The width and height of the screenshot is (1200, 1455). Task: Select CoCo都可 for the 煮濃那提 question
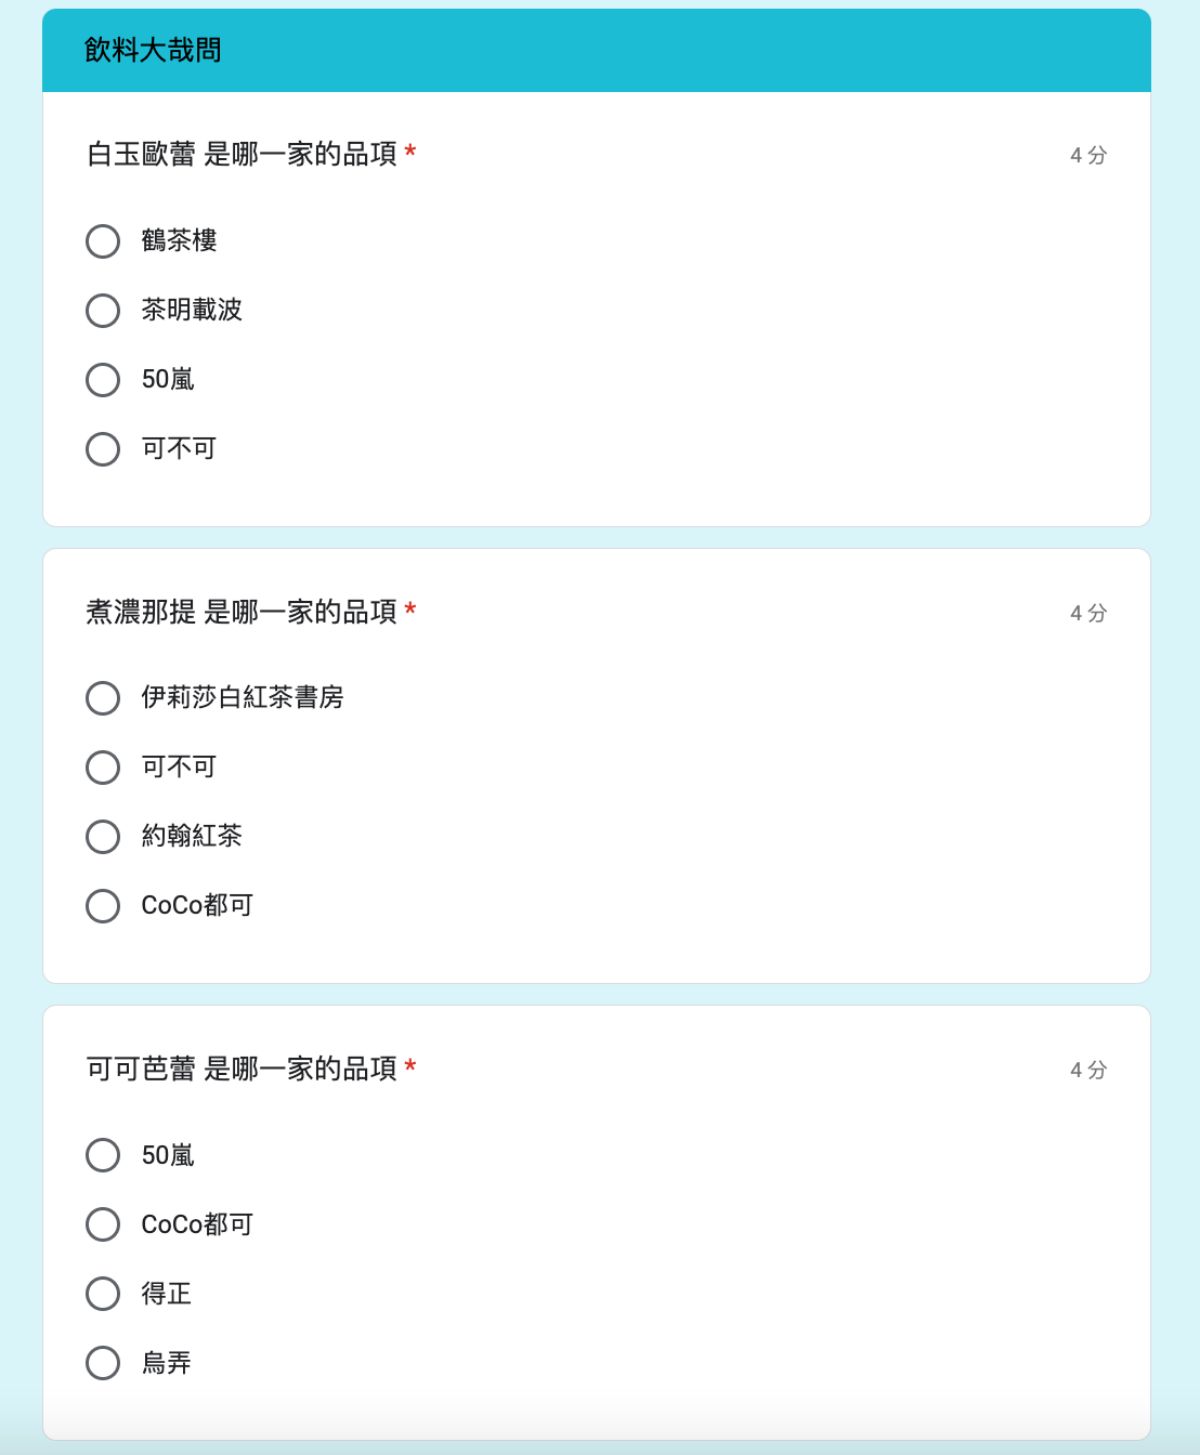point(103,906)
